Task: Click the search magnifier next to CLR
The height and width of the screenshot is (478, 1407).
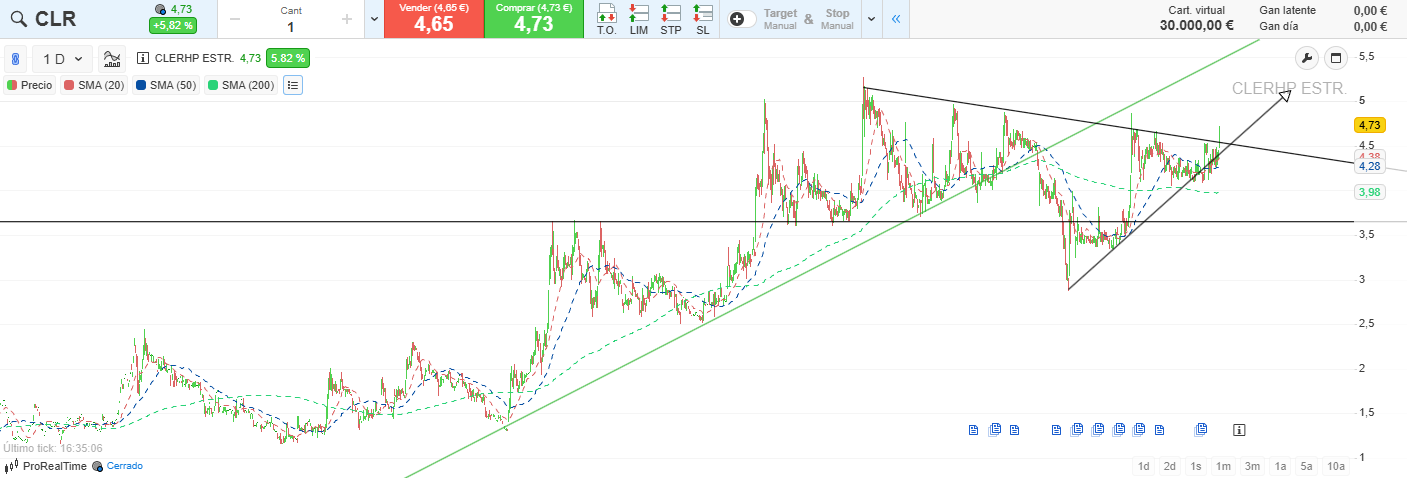Action: click(x=18, y=19)
